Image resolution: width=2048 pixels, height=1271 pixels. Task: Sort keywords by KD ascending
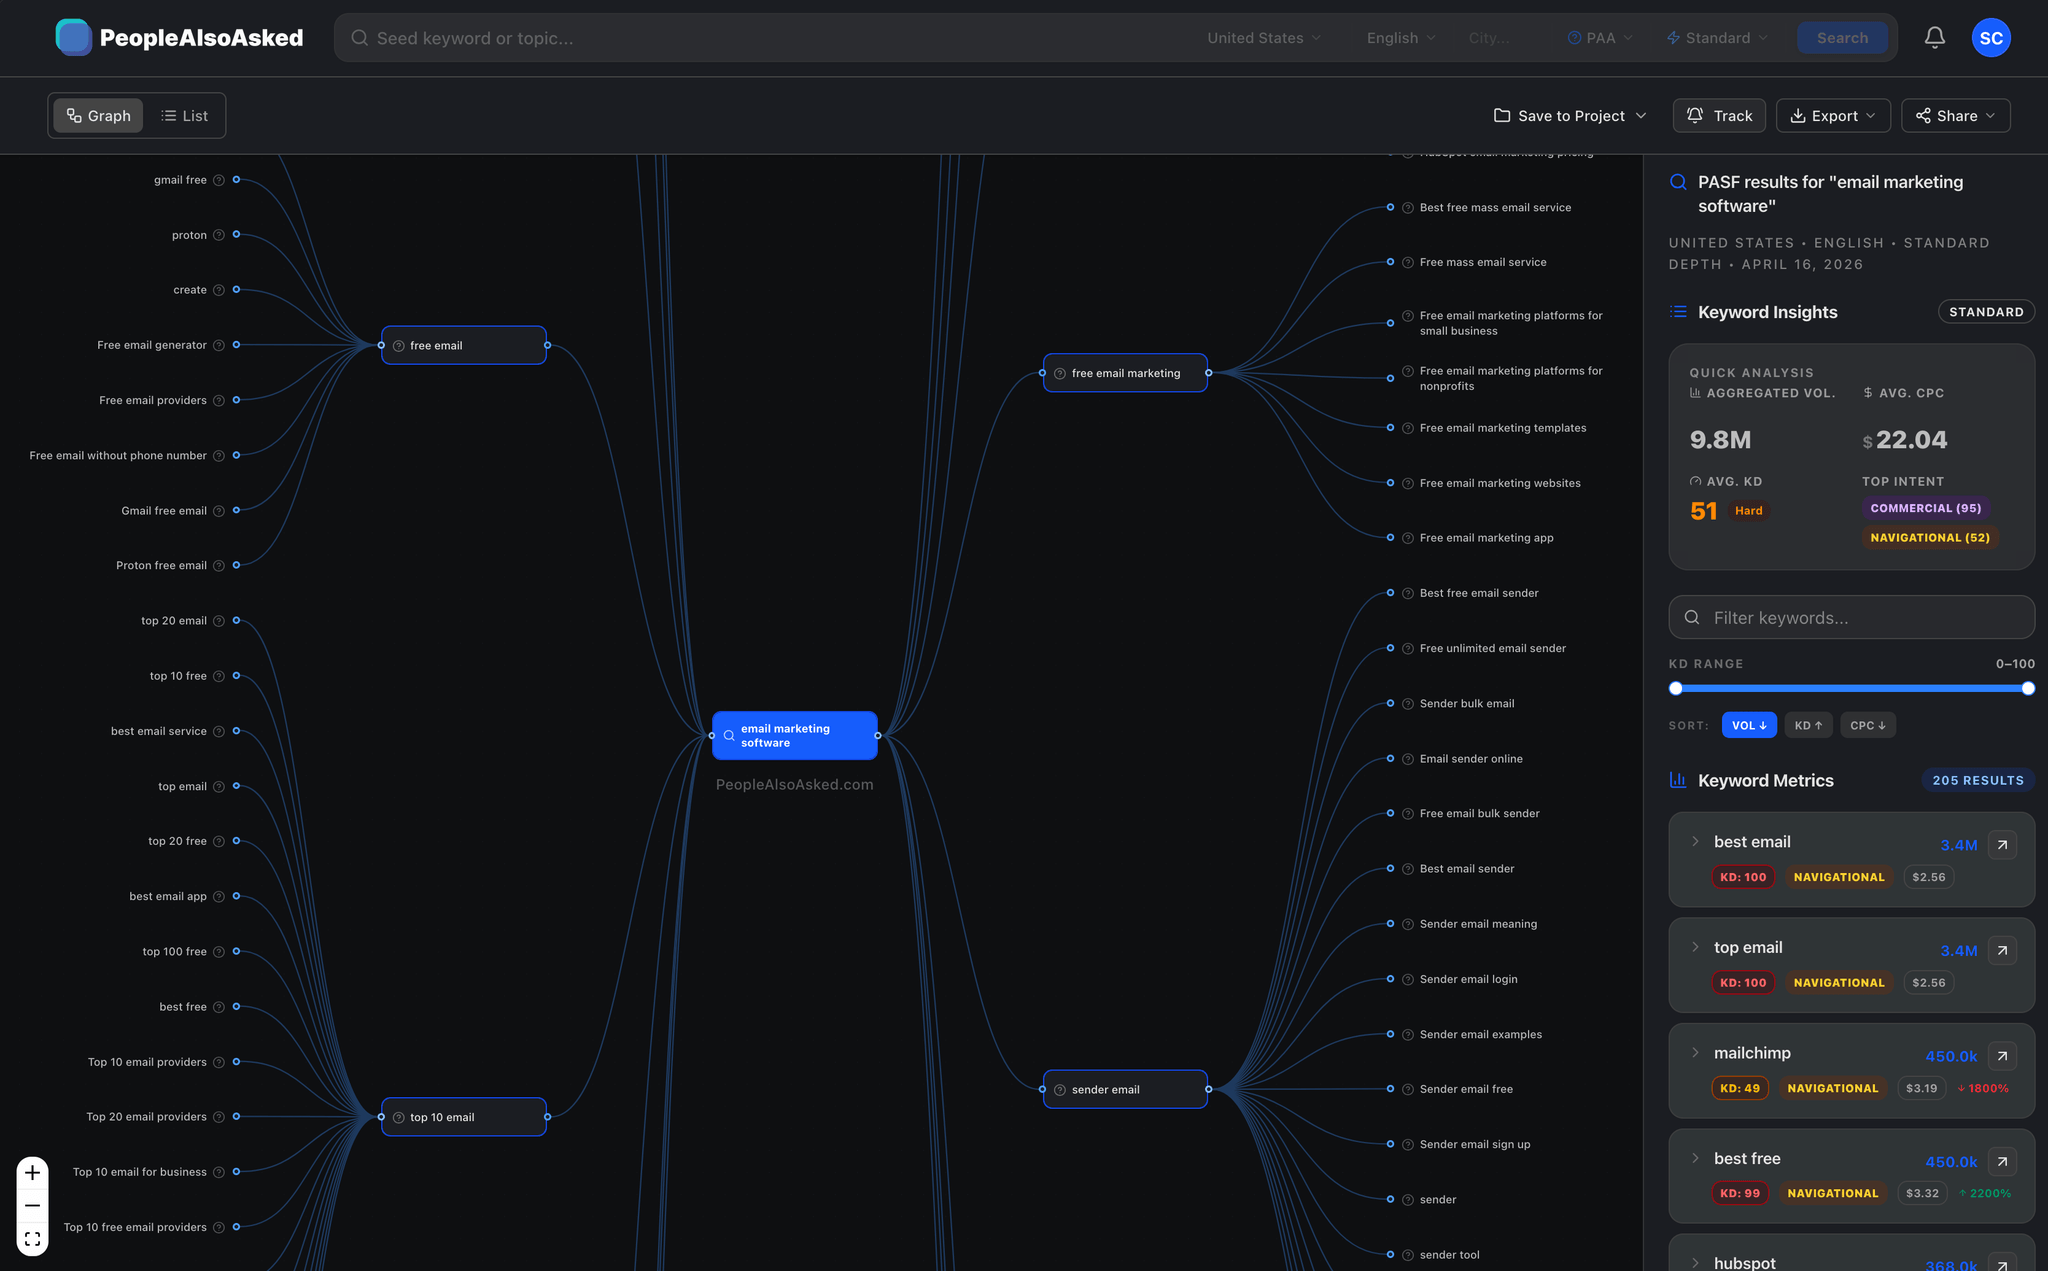click(x=1808, y=725)
